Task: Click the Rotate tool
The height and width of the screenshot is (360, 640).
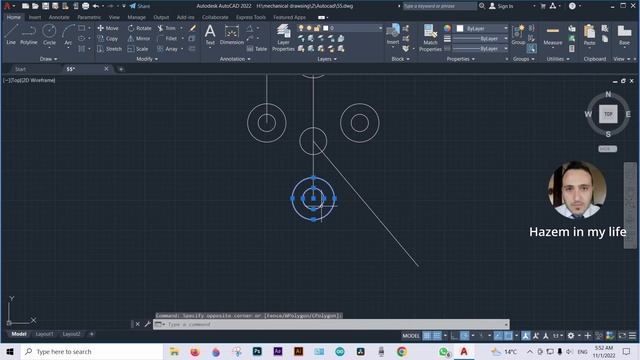Action: pyautogui.click(x=139, y=28)
